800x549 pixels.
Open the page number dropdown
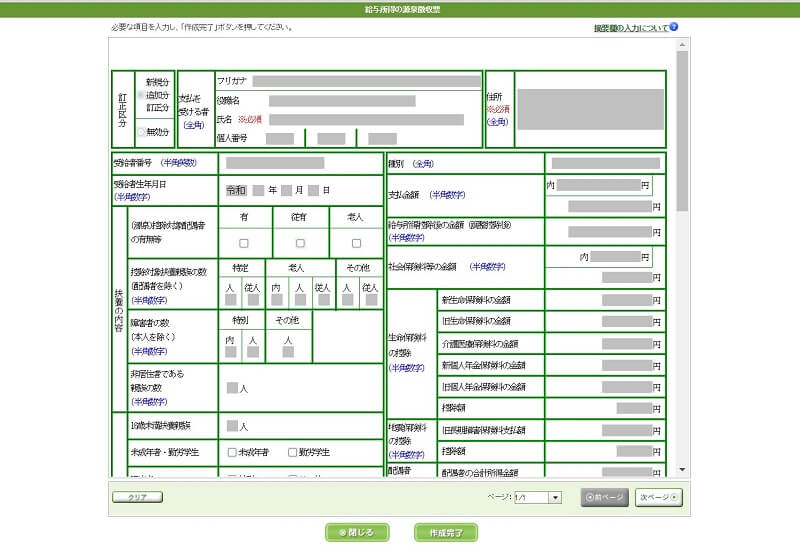tap(555, 497)
